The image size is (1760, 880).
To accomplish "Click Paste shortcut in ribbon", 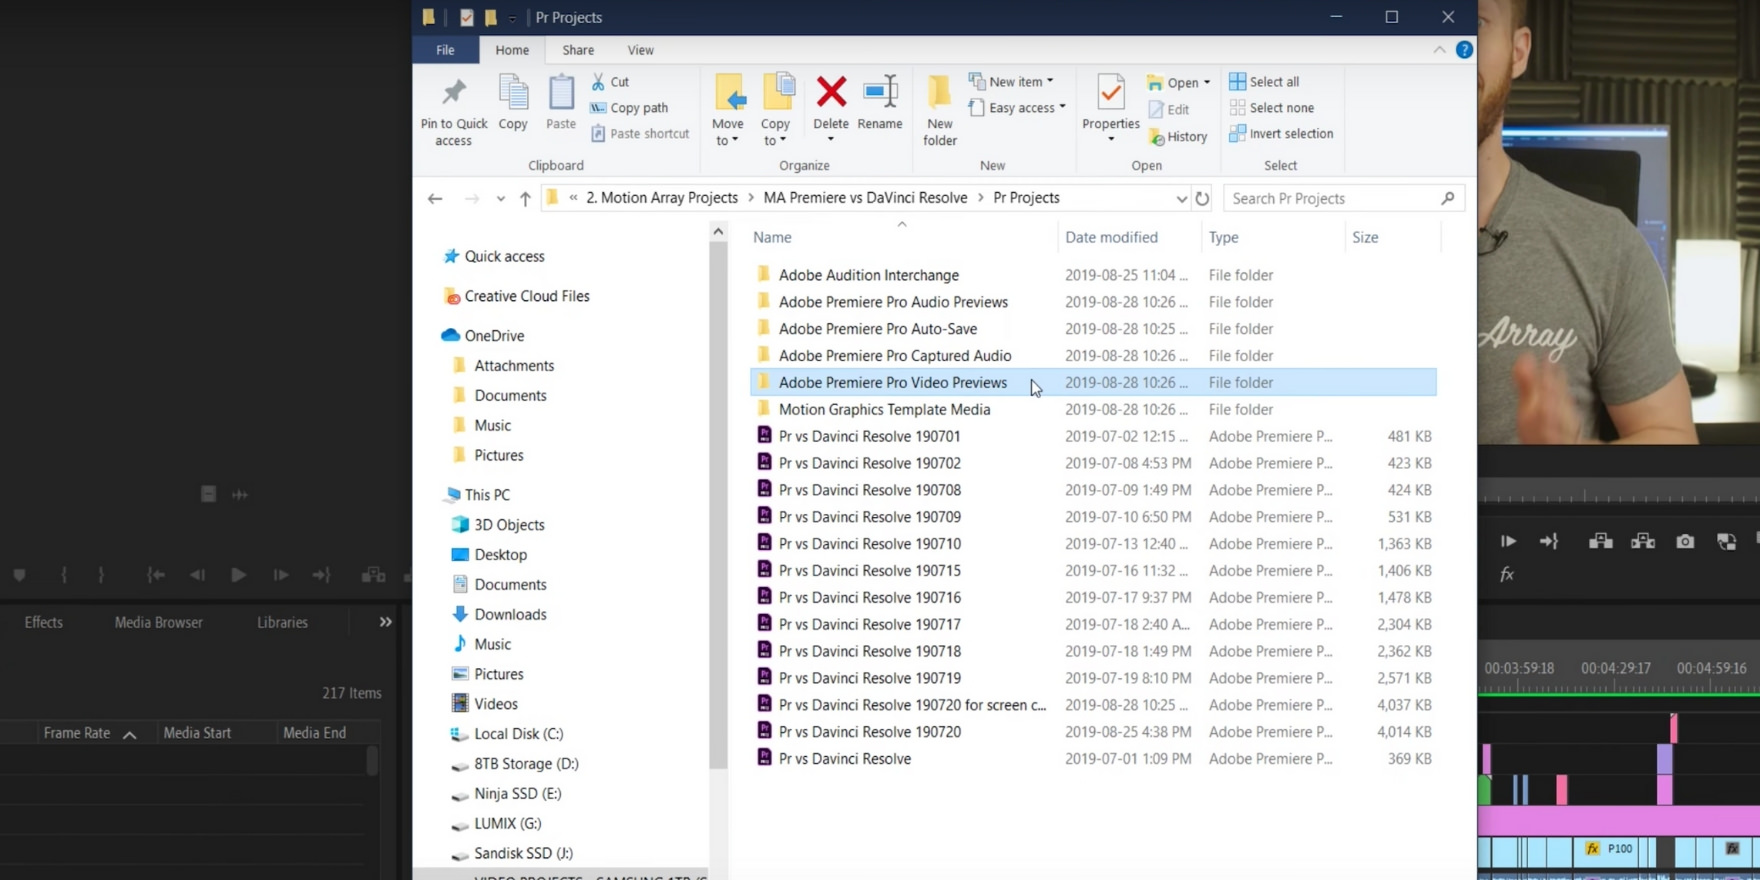I will coord(640,134).
